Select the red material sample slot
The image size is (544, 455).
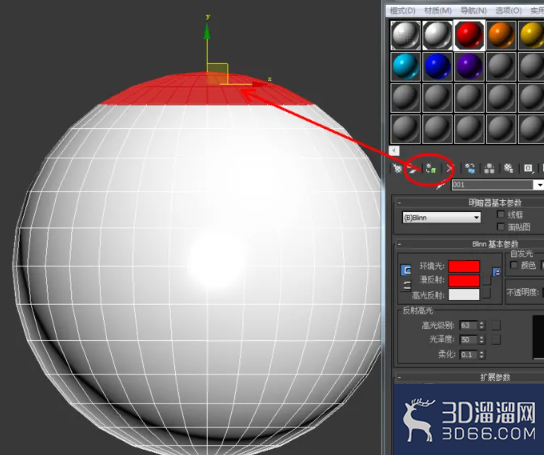click(469, 35)
